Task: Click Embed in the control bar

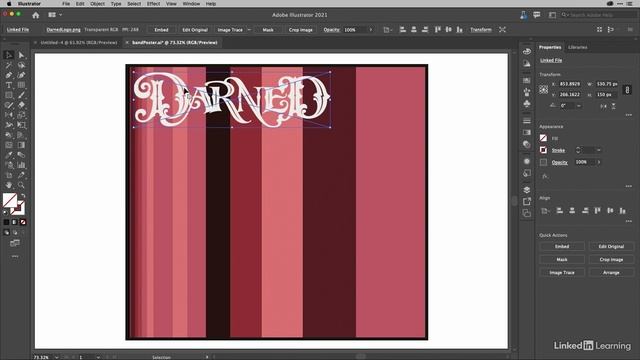Action: click(161, 30)
